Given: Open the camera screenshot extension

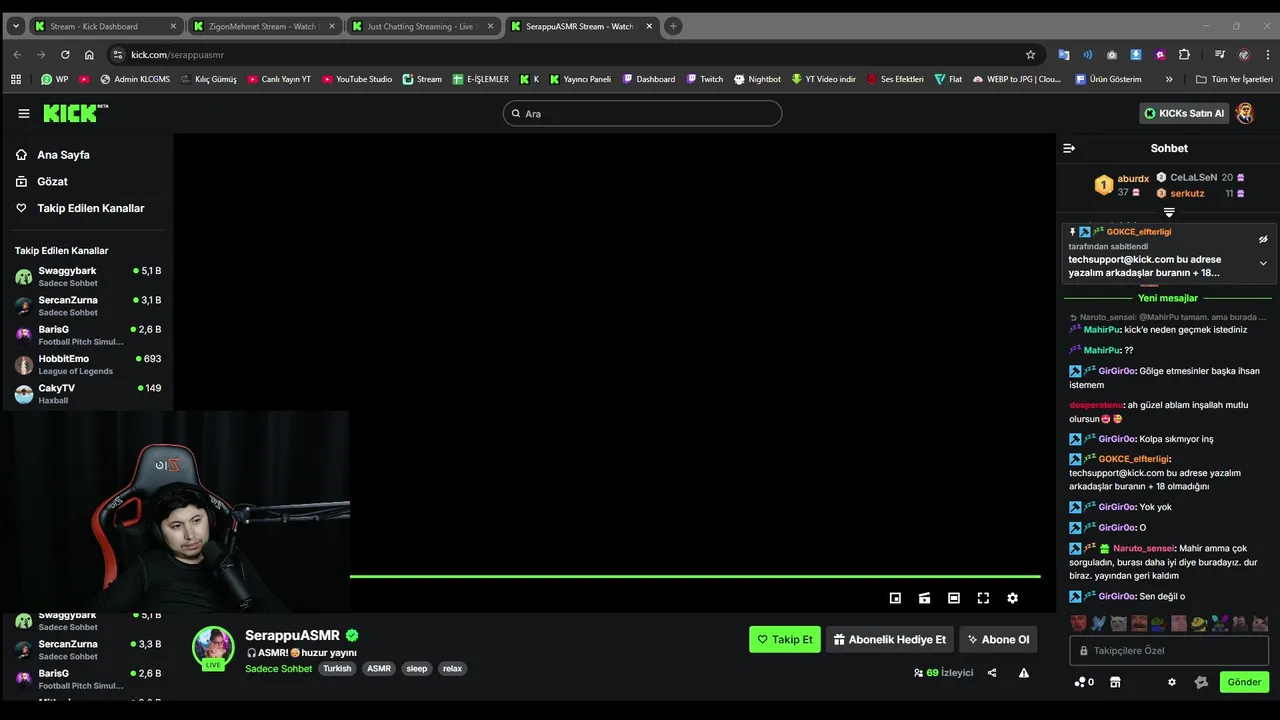Looking at the screenshot, I should tap(1111, 55).
